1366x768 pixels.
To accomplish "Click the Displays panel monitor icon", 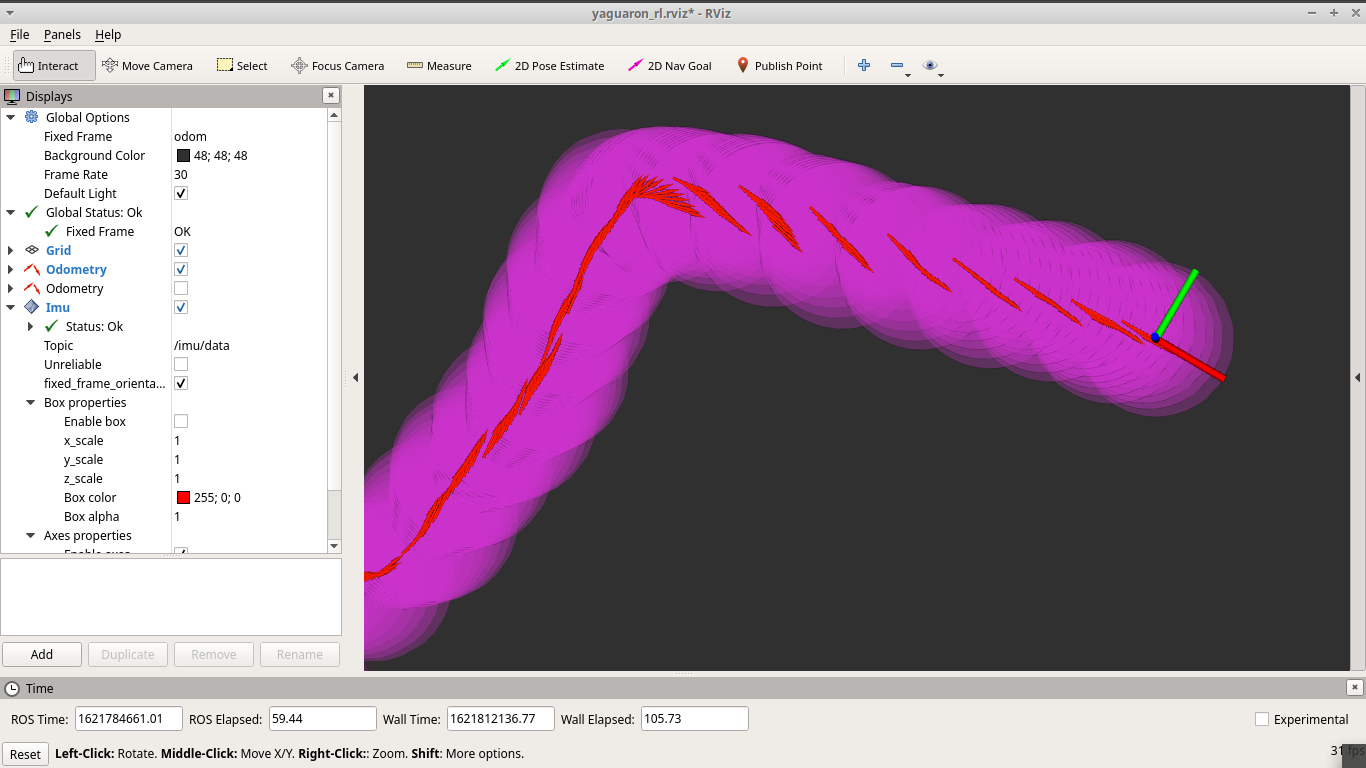I will point(12,96).
